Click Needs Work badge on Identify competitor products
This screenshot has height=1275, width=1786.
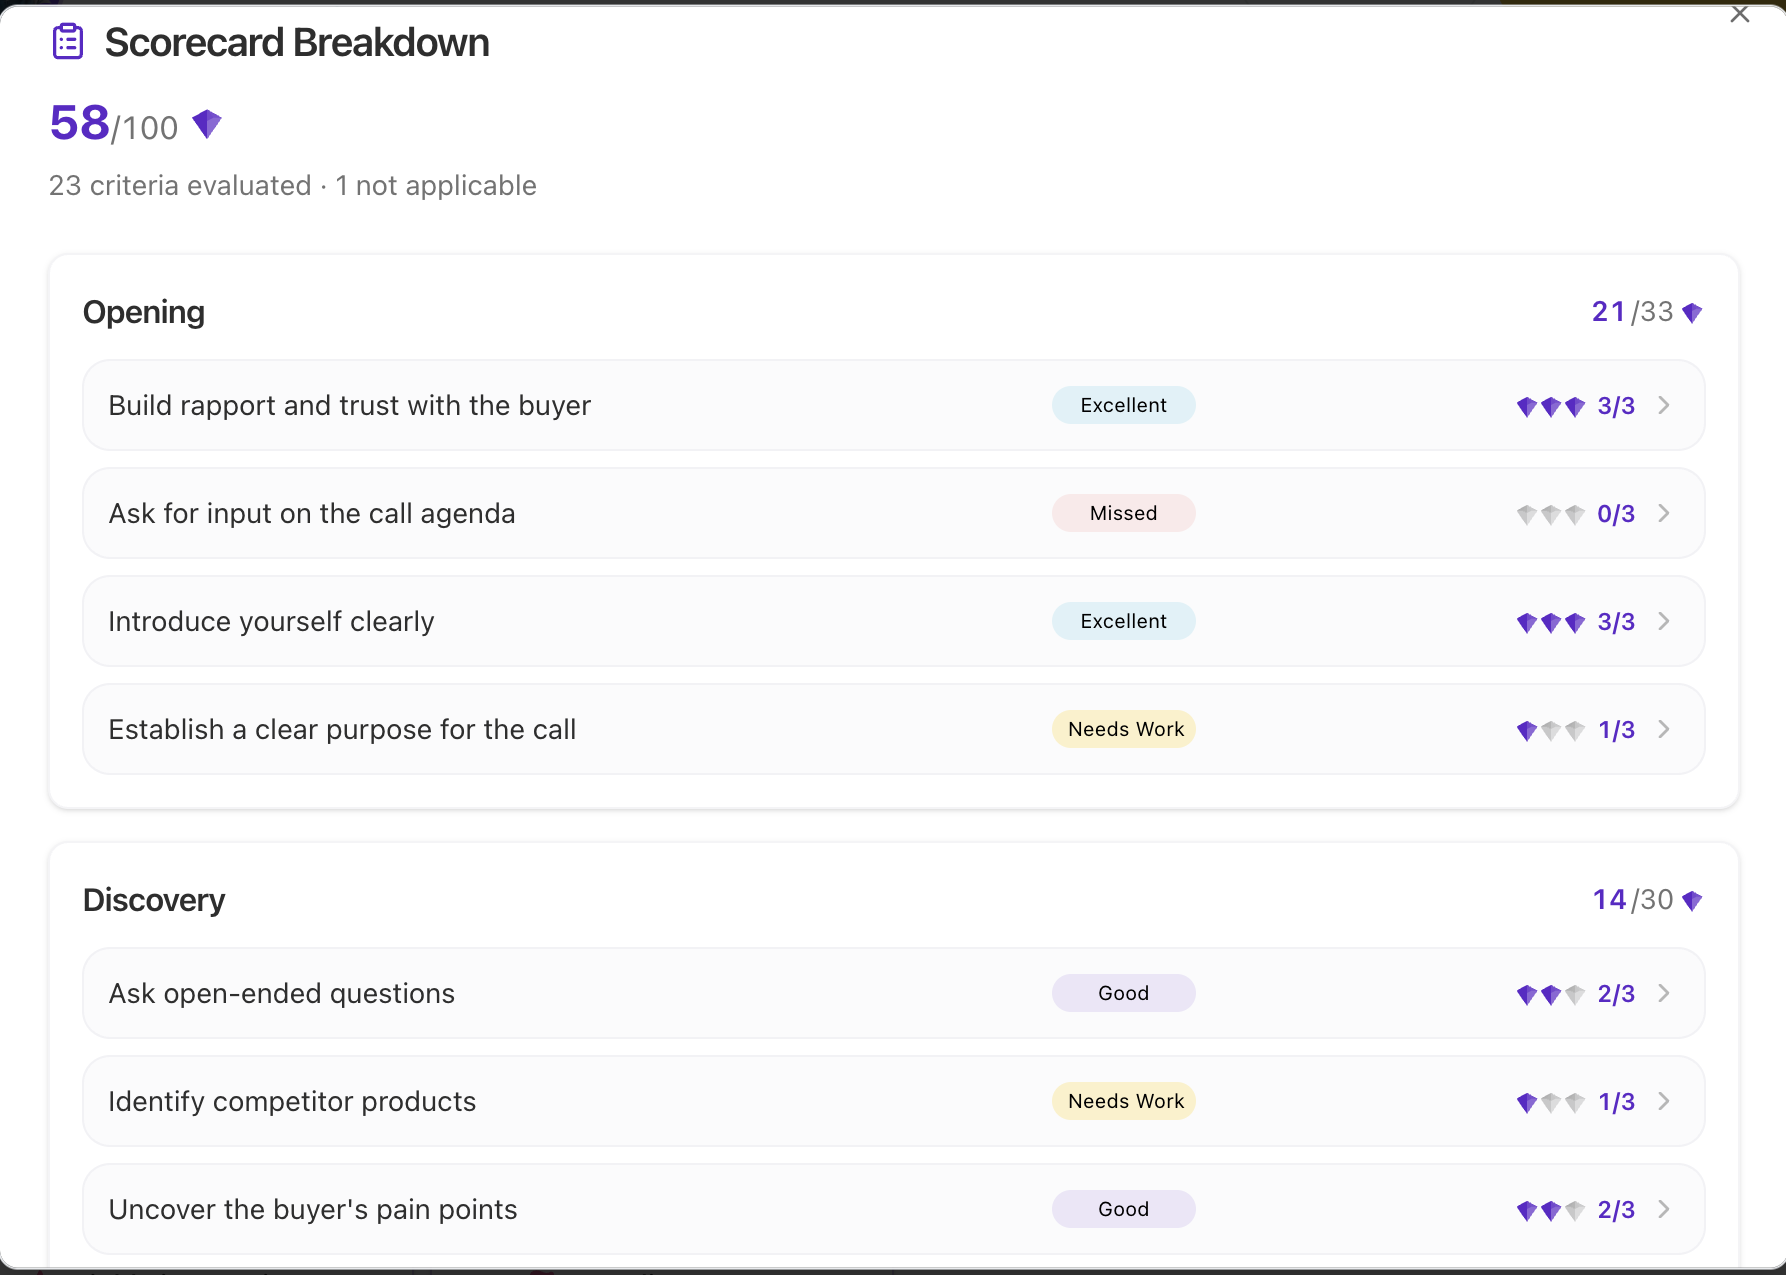[x=1123, y=1101]
